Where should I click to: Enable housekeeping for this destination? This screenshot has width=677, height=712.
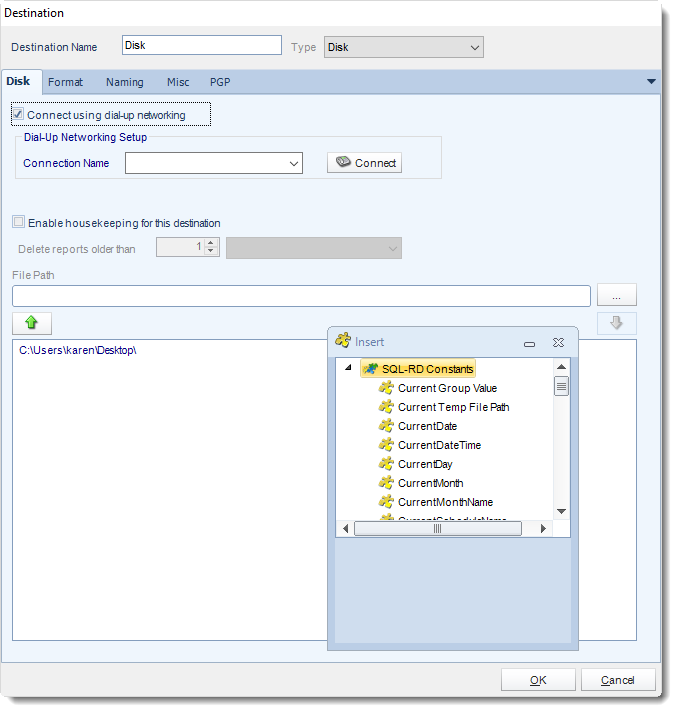pos(19,222)
